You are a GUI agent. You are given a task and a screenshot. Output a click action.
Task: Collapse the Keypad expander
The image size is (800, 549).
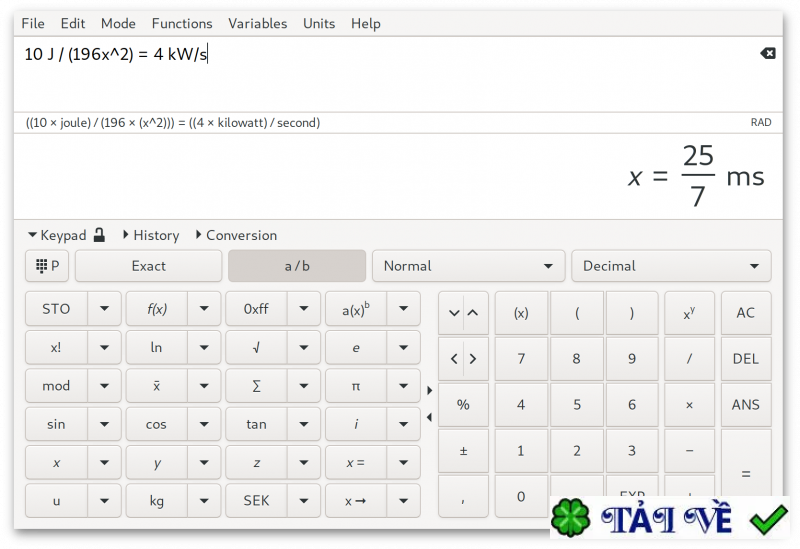pos(57,235)
